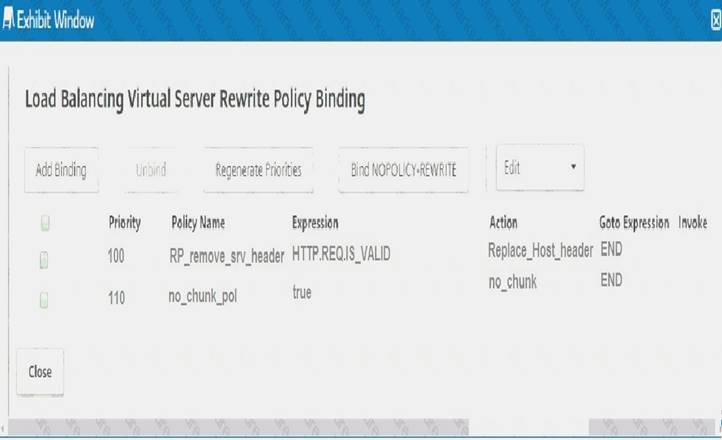Click the Exhibit Window title bar icon
This screenshot has height=440, width=722.
coord(9,18)
